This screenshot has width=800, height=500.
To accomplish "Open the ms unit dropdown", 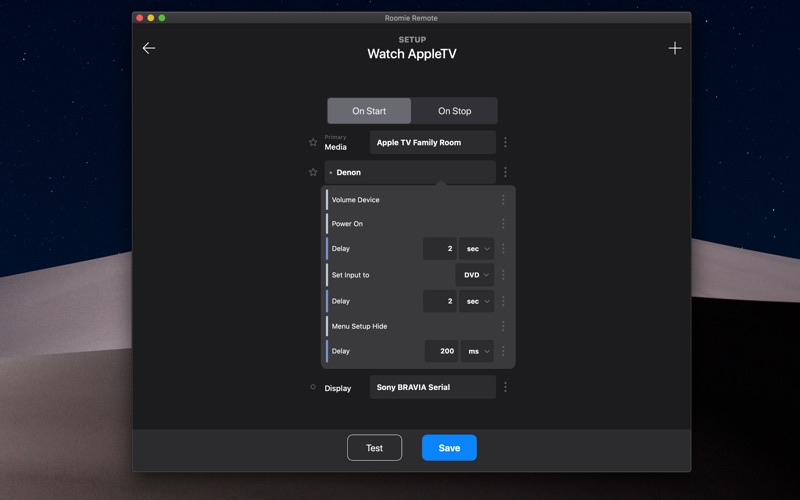I will [477, 351].
